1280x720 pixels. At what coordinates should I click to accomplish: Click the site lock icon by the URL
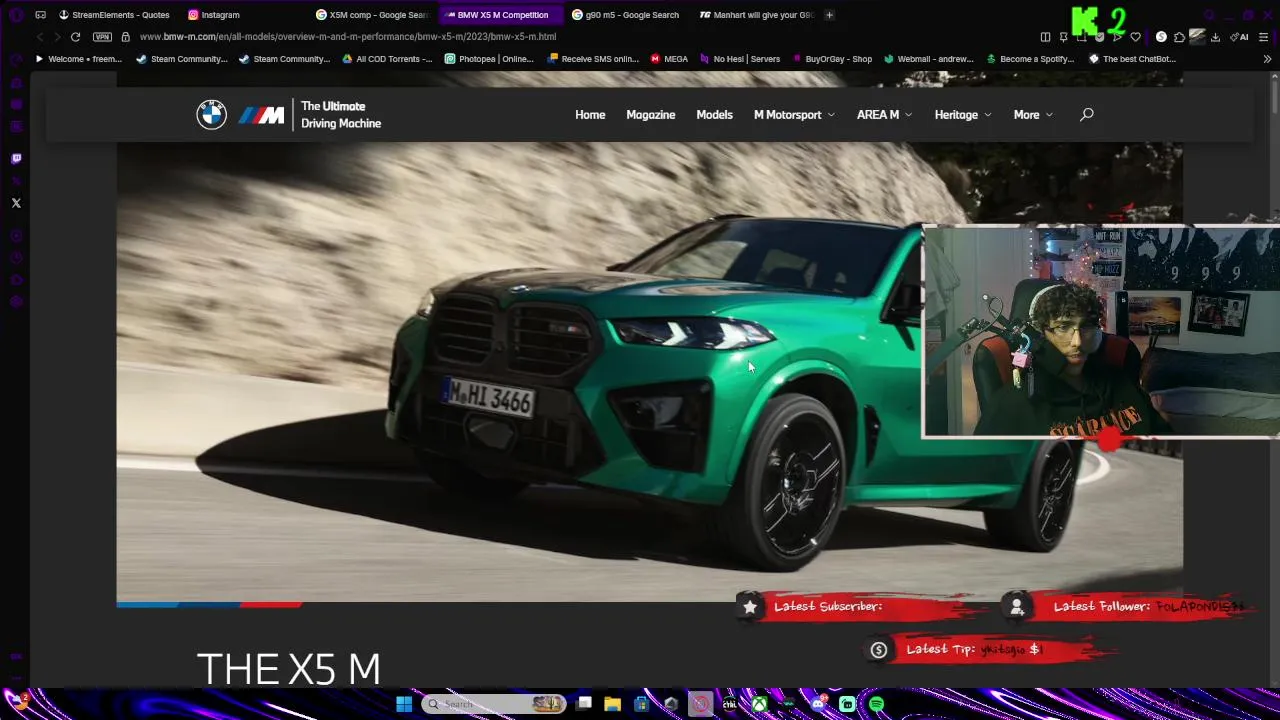[x=125, y=37]
